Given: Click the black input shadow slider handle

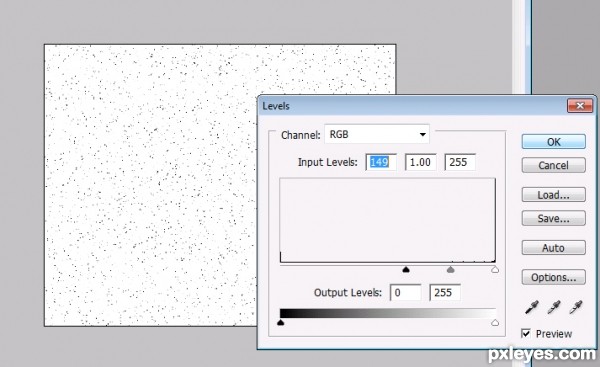Looking at the screenshot, I should click(406, 270).
